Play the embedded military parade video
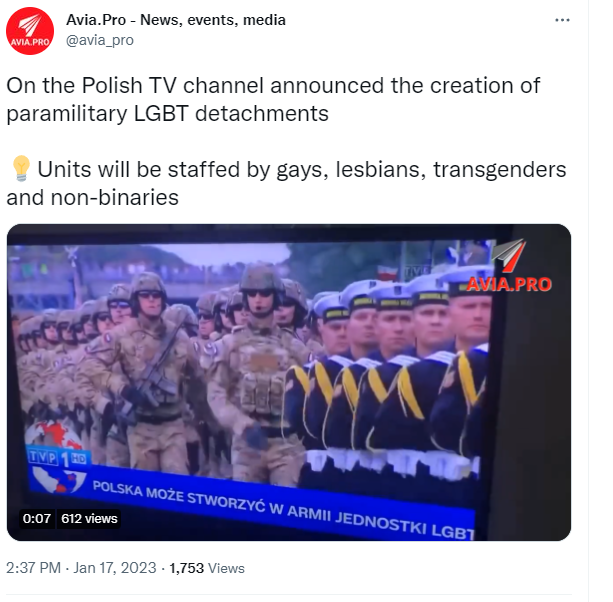 [289, 382]
